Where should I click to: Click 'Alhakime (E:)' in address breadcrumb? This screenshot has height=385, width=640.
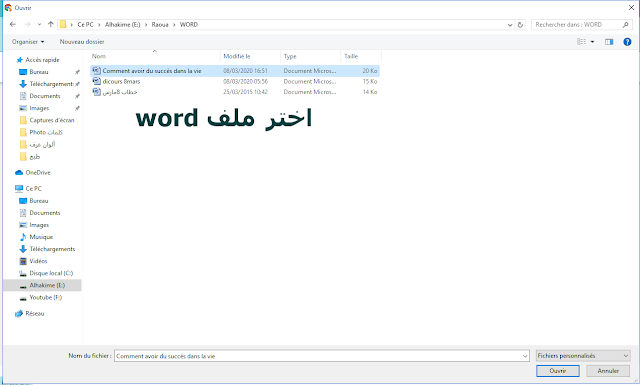click(122, 25)
